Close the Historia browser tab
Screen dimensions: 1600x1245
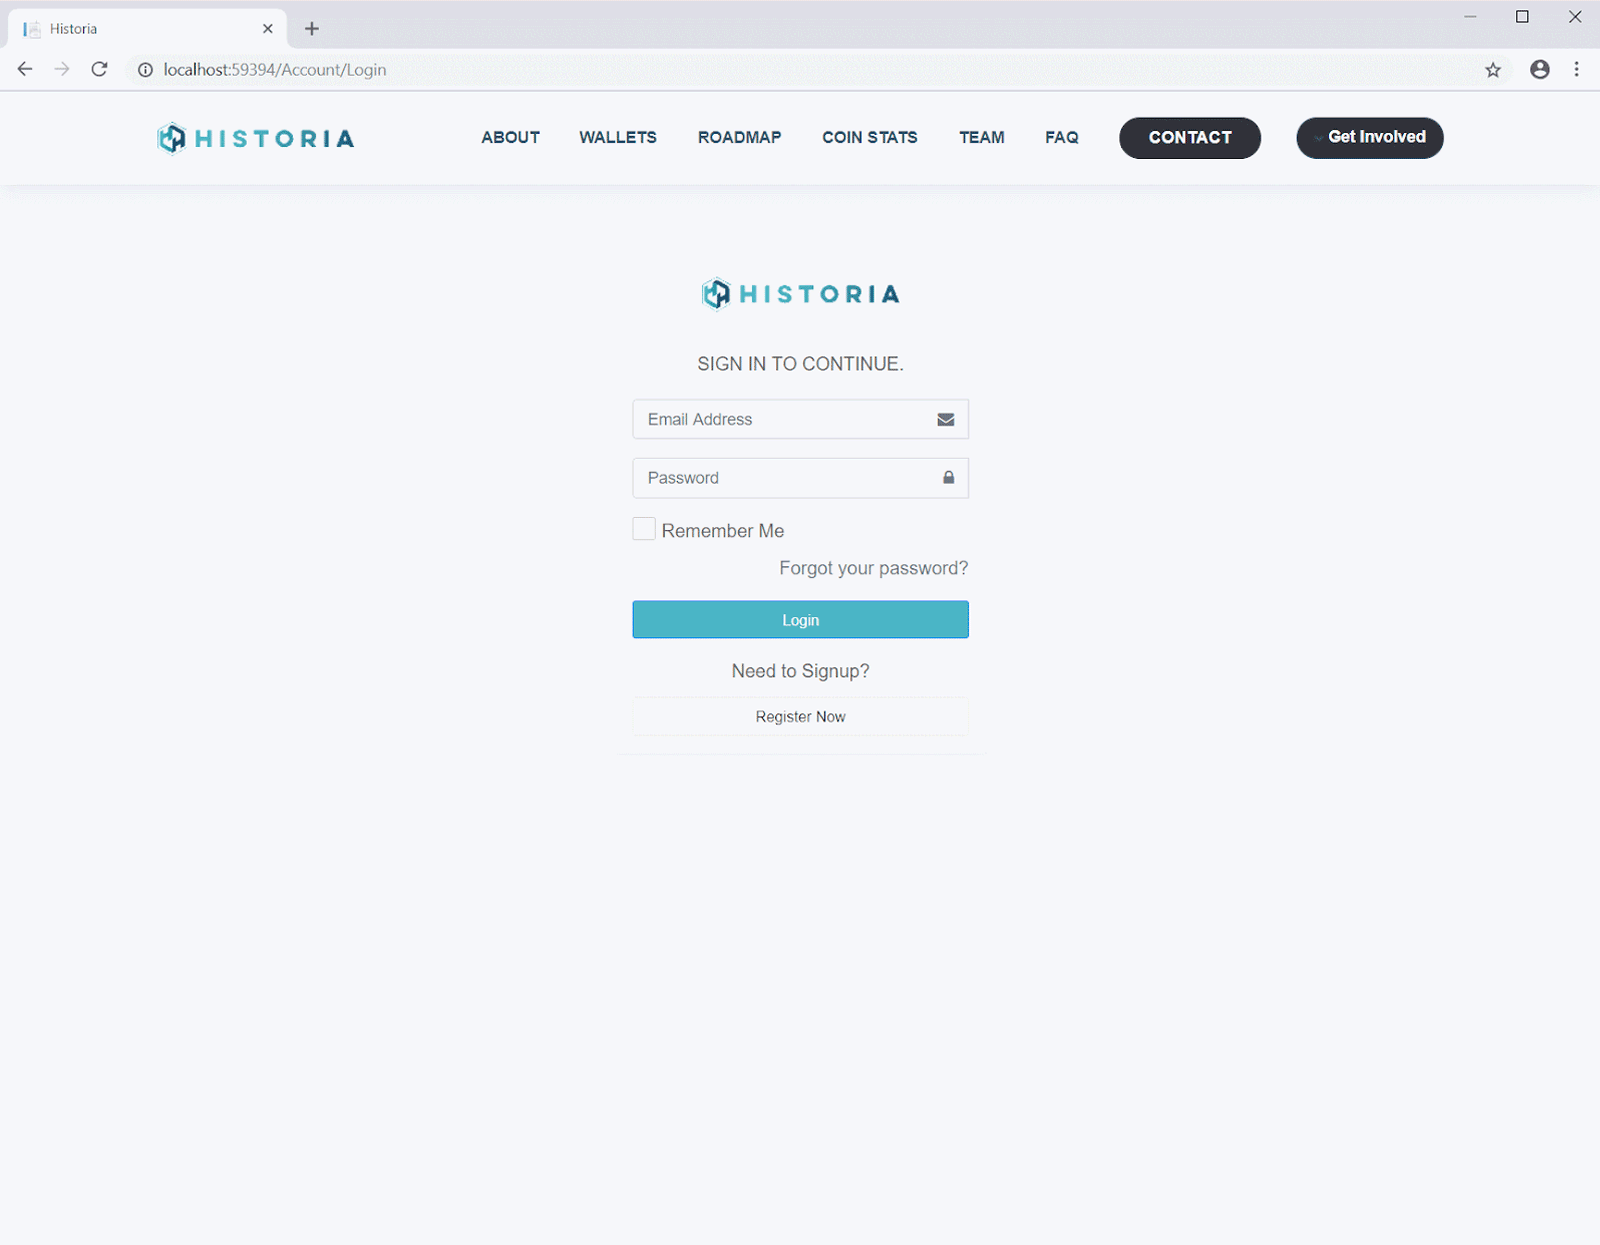pos(267,29)
